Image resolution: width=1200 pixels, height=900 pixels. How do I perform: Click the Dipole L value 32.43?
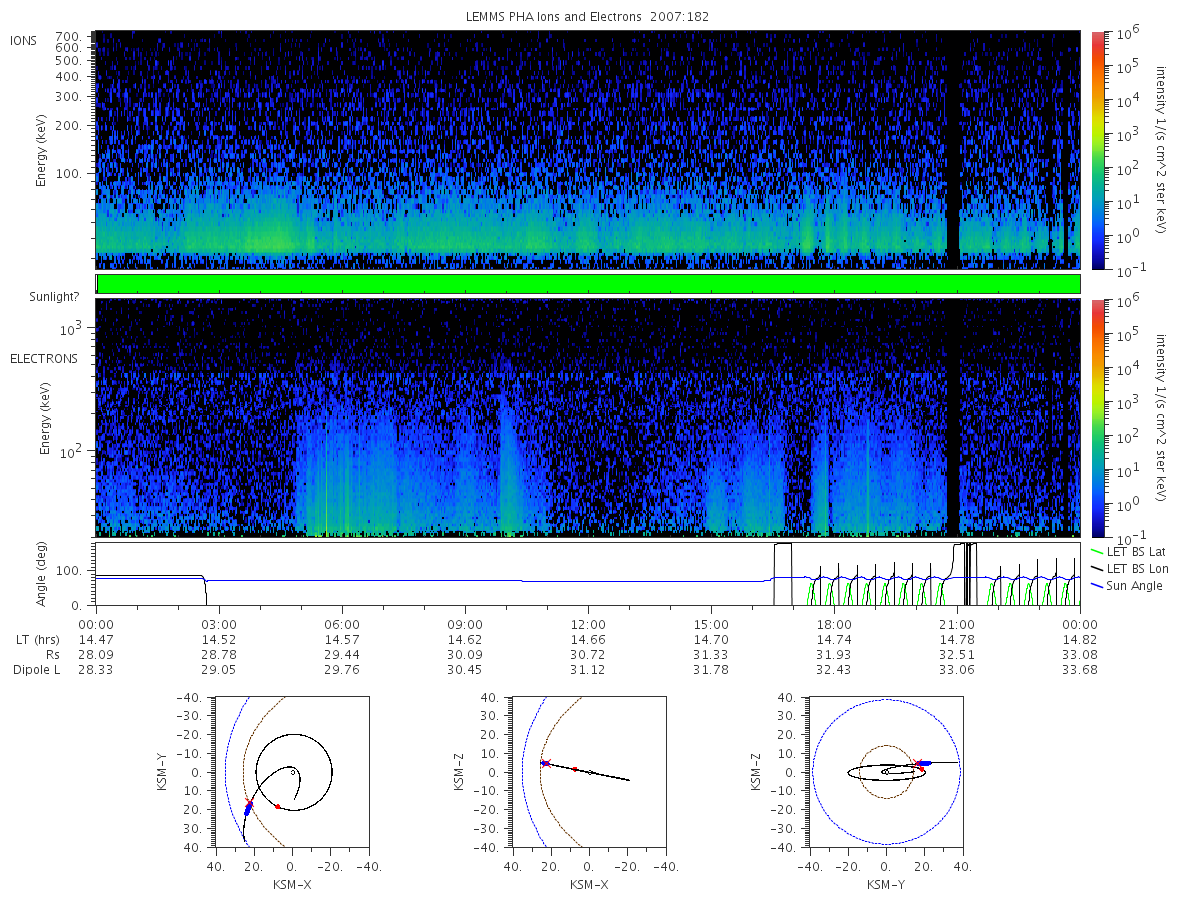[834, 670]
